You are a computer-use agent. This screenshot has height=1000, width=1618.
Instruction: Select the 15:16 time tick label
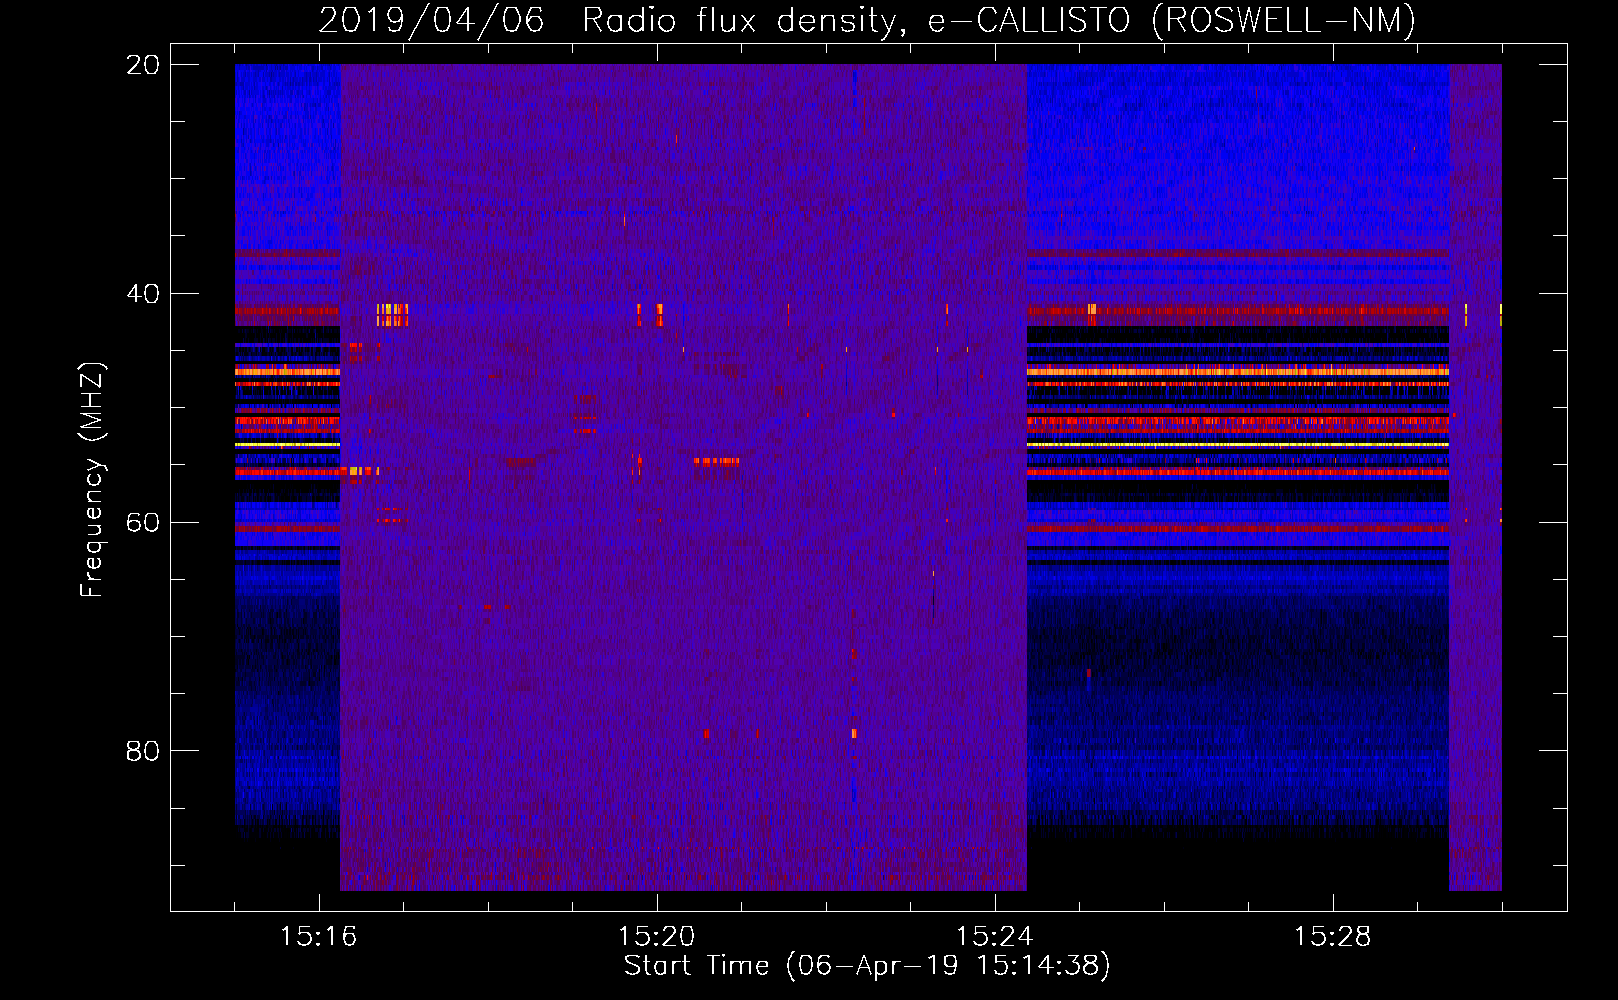point(318,937)
